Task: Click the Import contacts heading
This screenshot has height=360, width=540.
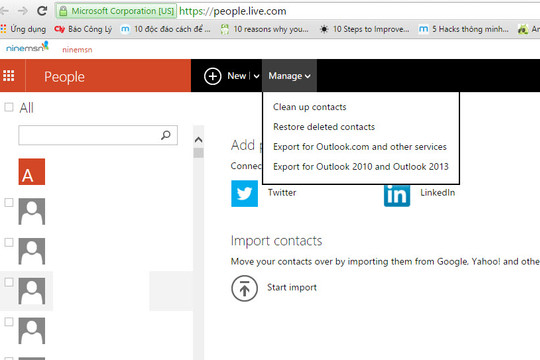Action: 277,241
